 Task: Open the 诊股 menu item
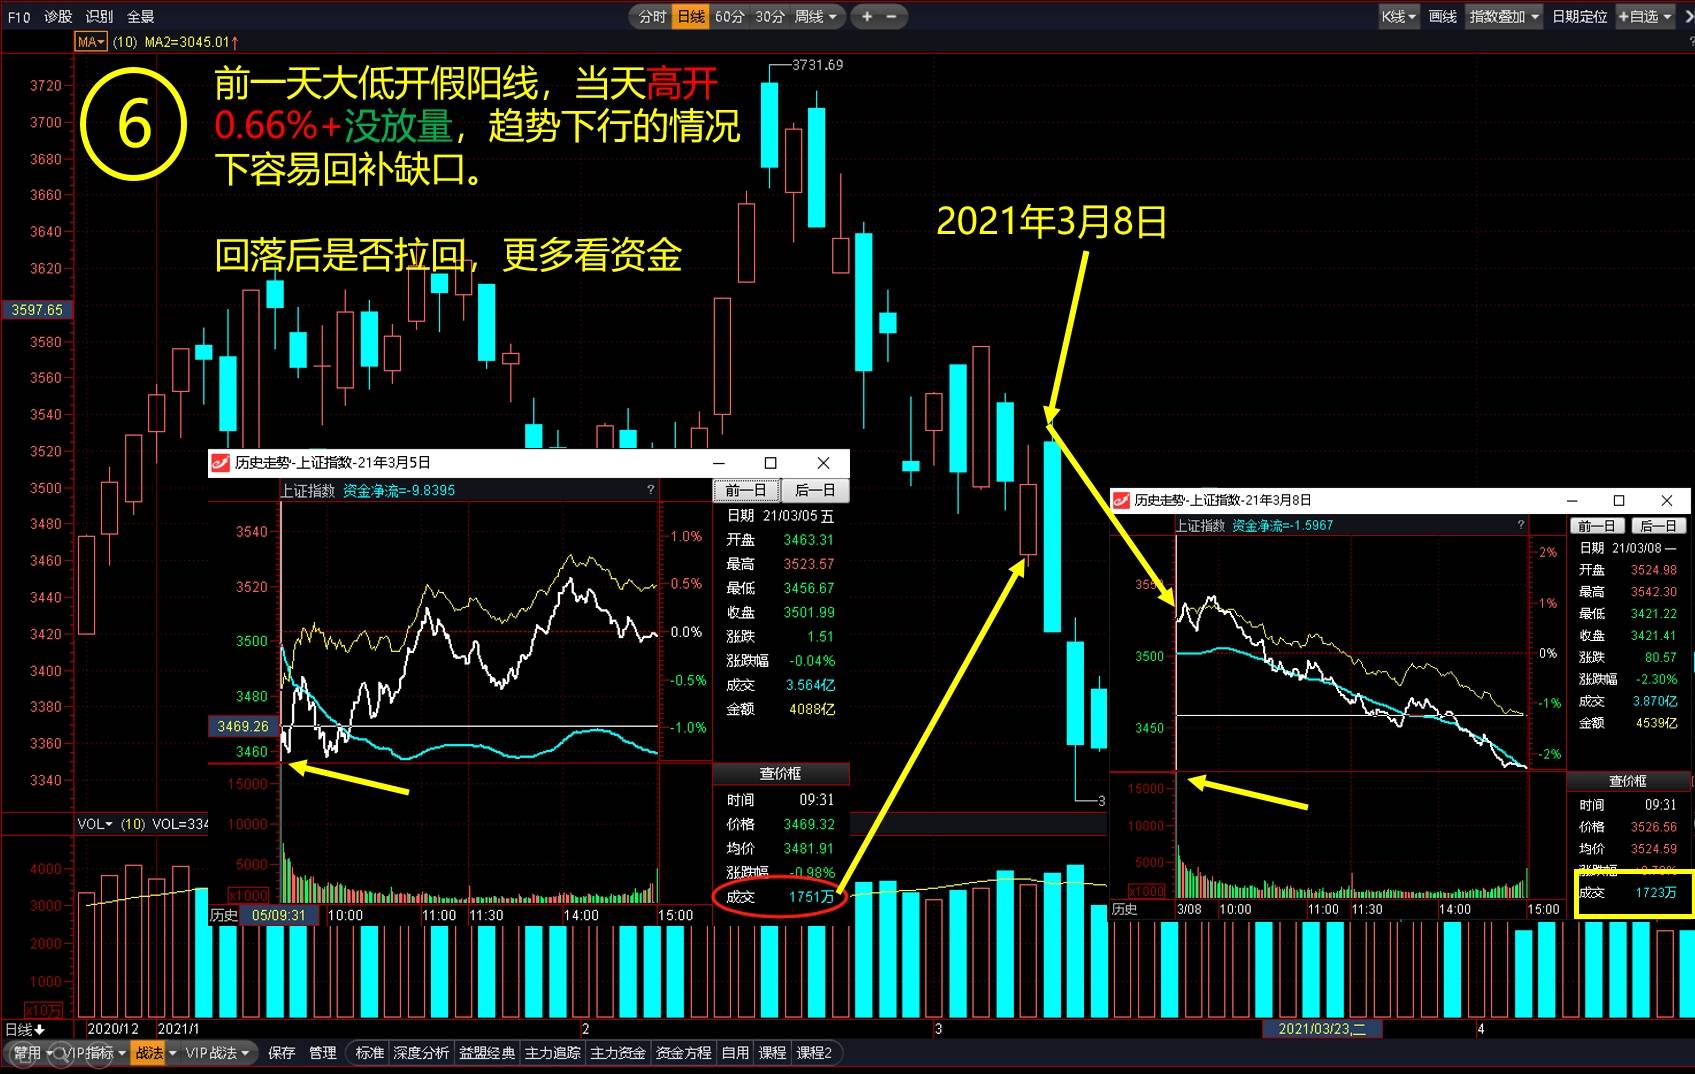58,17
